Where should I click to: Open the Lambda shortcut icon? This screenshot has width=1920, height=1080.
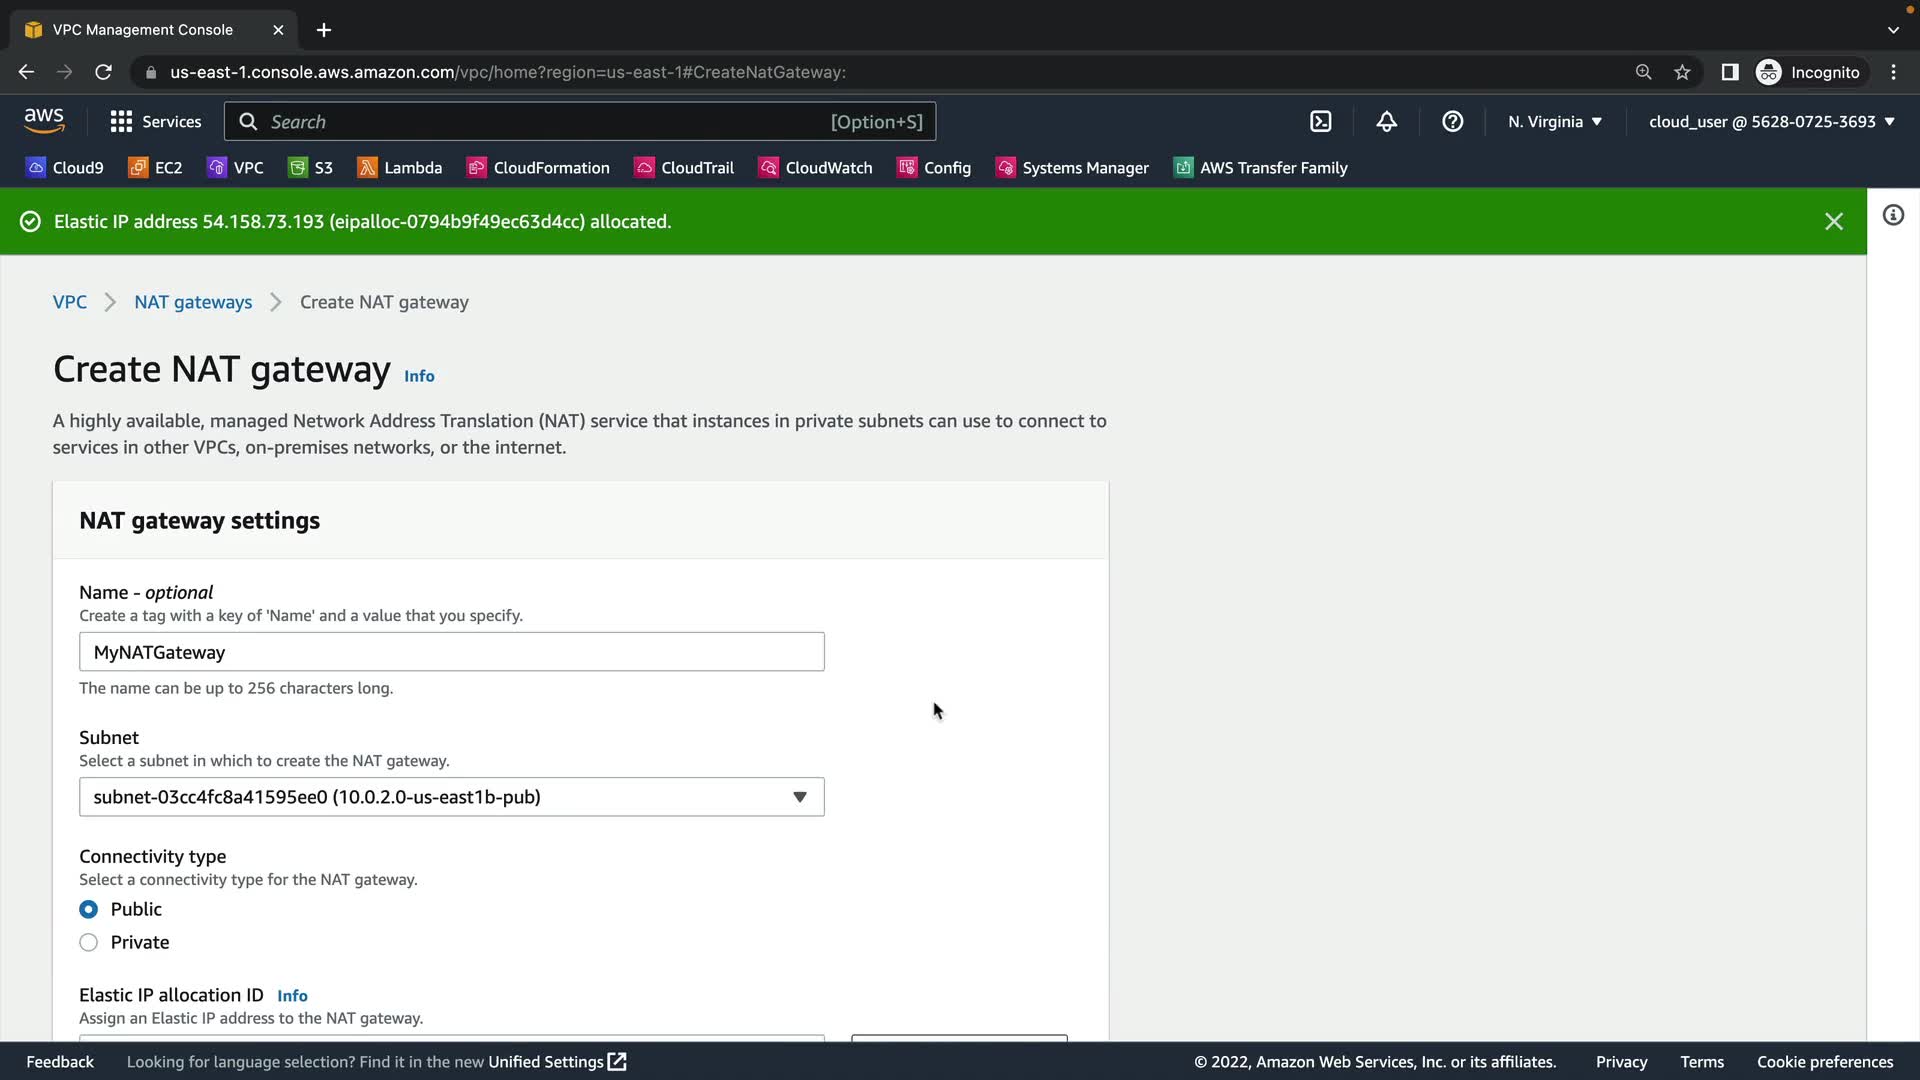pos(368,168)
